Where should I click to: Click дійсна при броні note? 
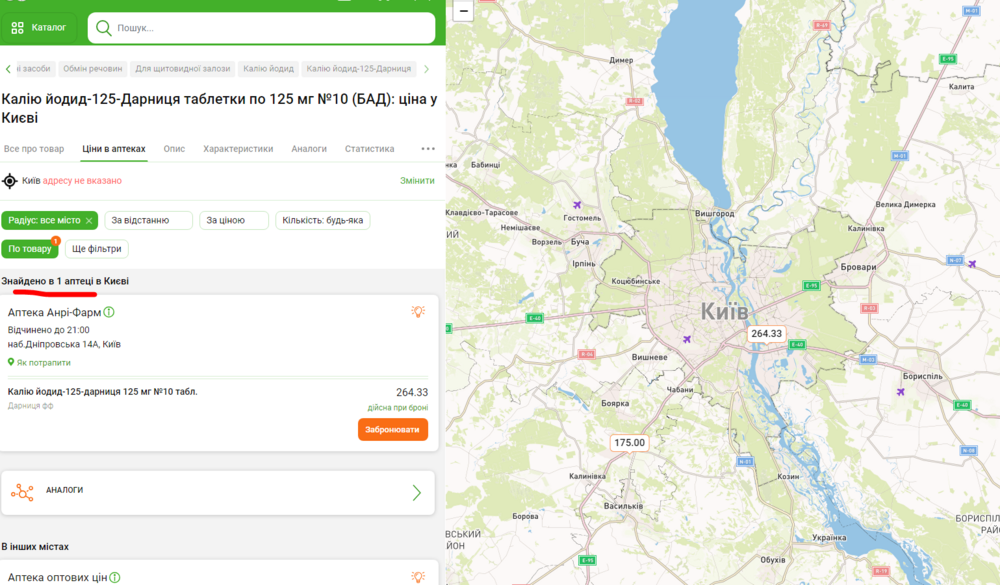coord(398,408)
